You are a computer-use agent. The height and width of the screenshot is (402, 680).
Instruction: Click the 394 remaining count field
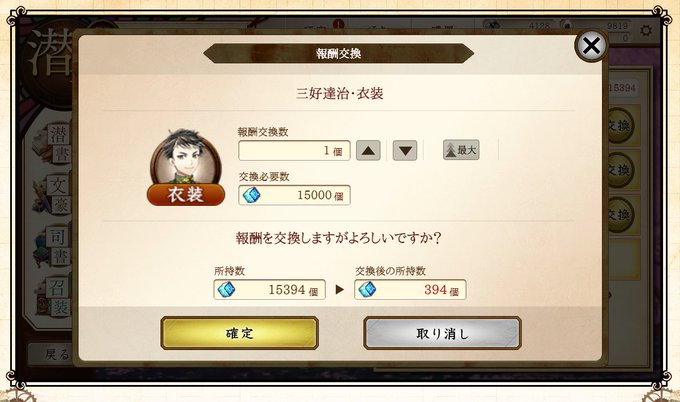coord(410,289)
